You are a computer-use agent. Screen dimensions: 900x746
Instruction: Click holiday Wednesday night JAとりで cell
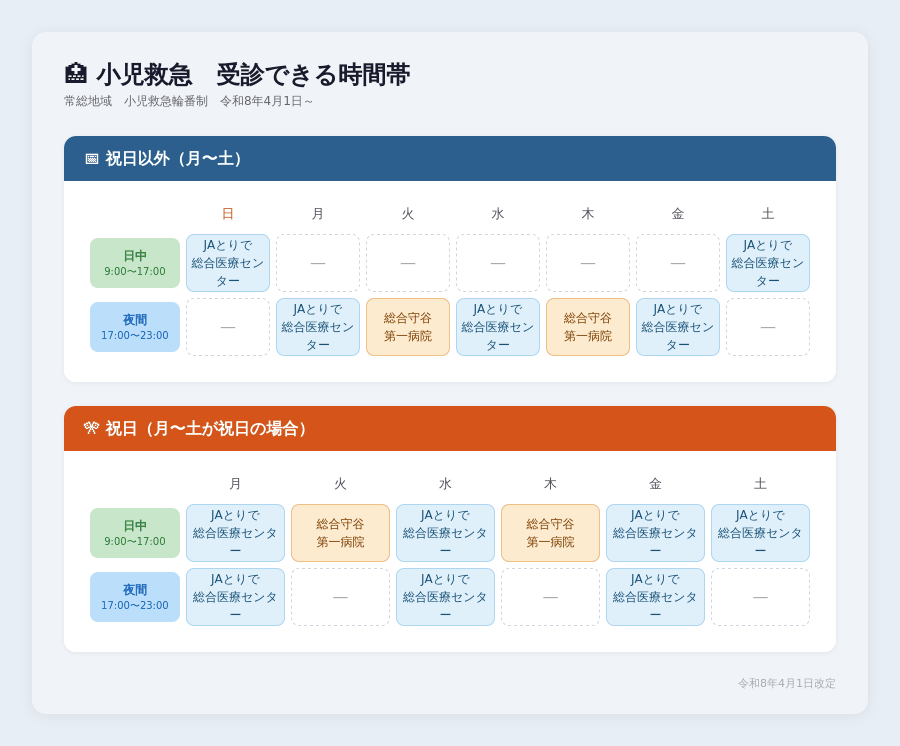point(445,597)
